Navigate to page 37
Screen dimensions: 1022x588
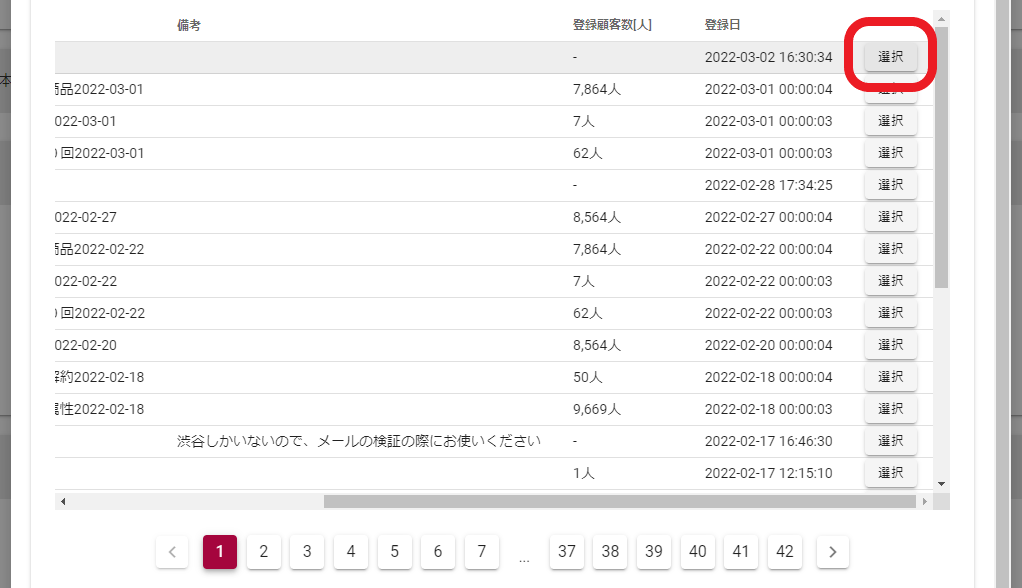pos(567,551)
